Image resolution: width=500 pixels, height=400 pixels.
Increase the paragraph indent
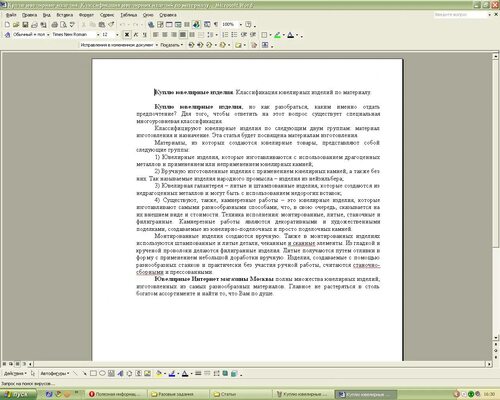pos(253,34)
